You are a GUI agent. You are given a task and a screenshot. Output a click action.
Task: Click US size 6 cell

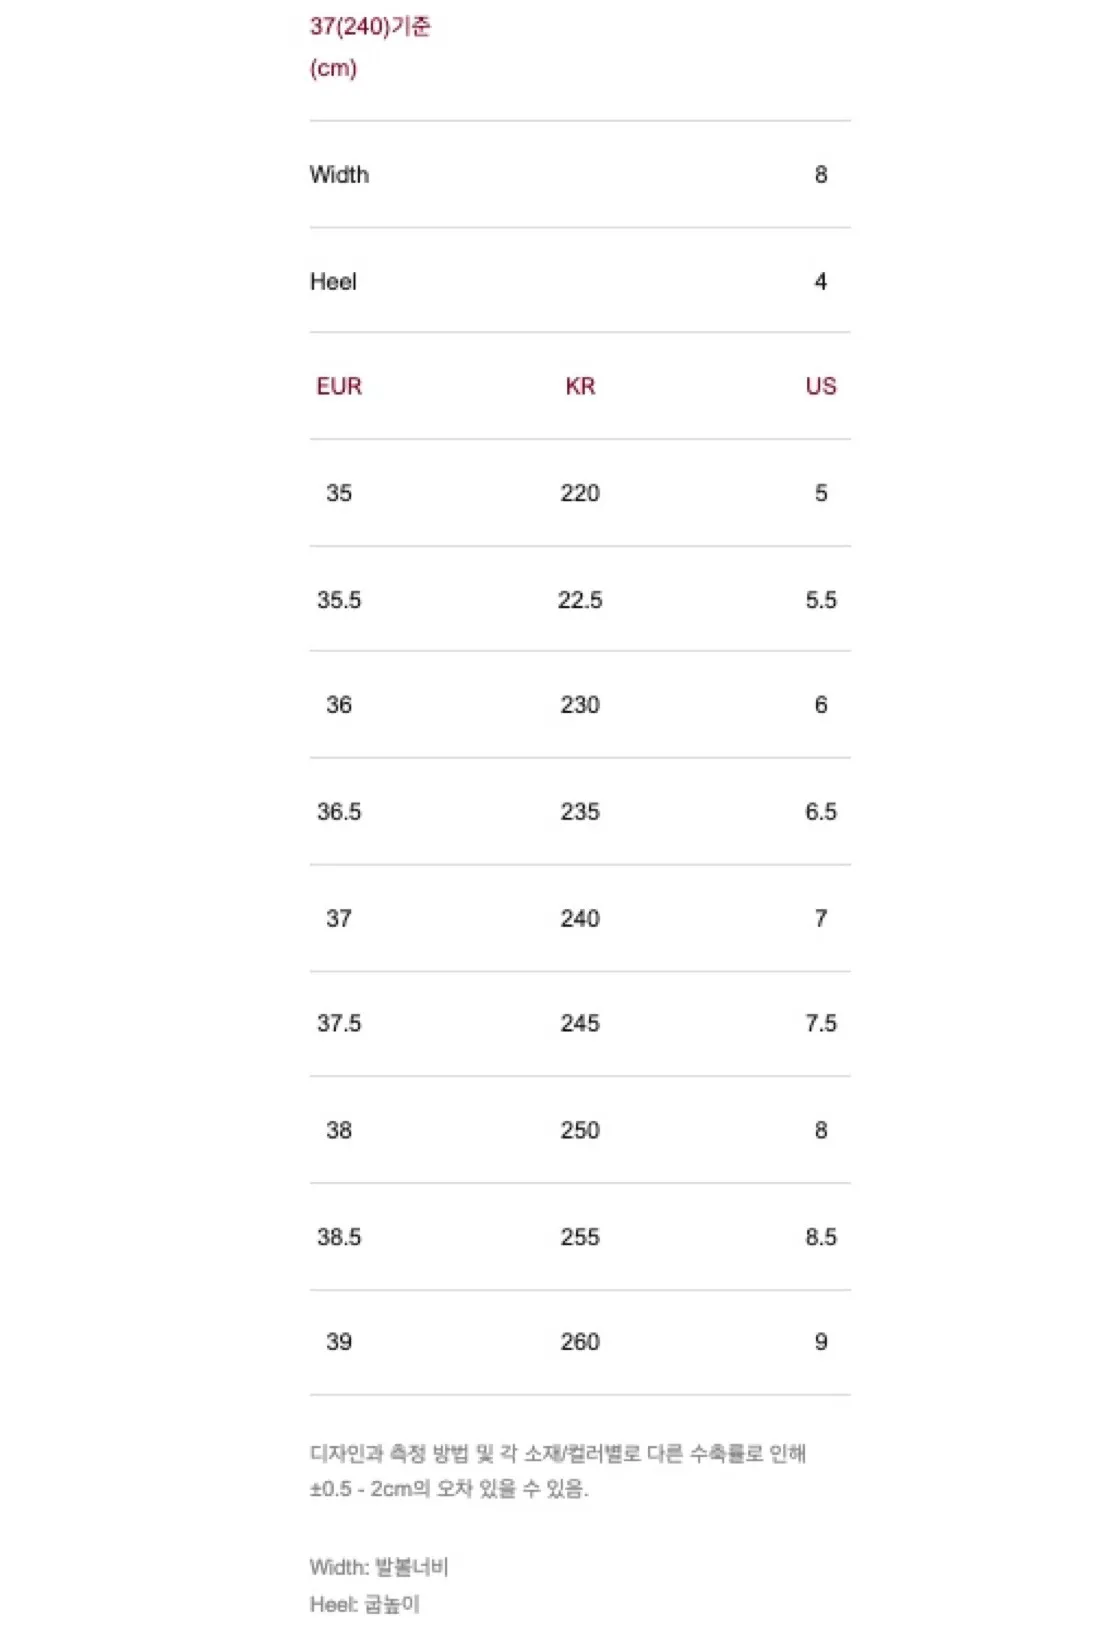(821, 705)
